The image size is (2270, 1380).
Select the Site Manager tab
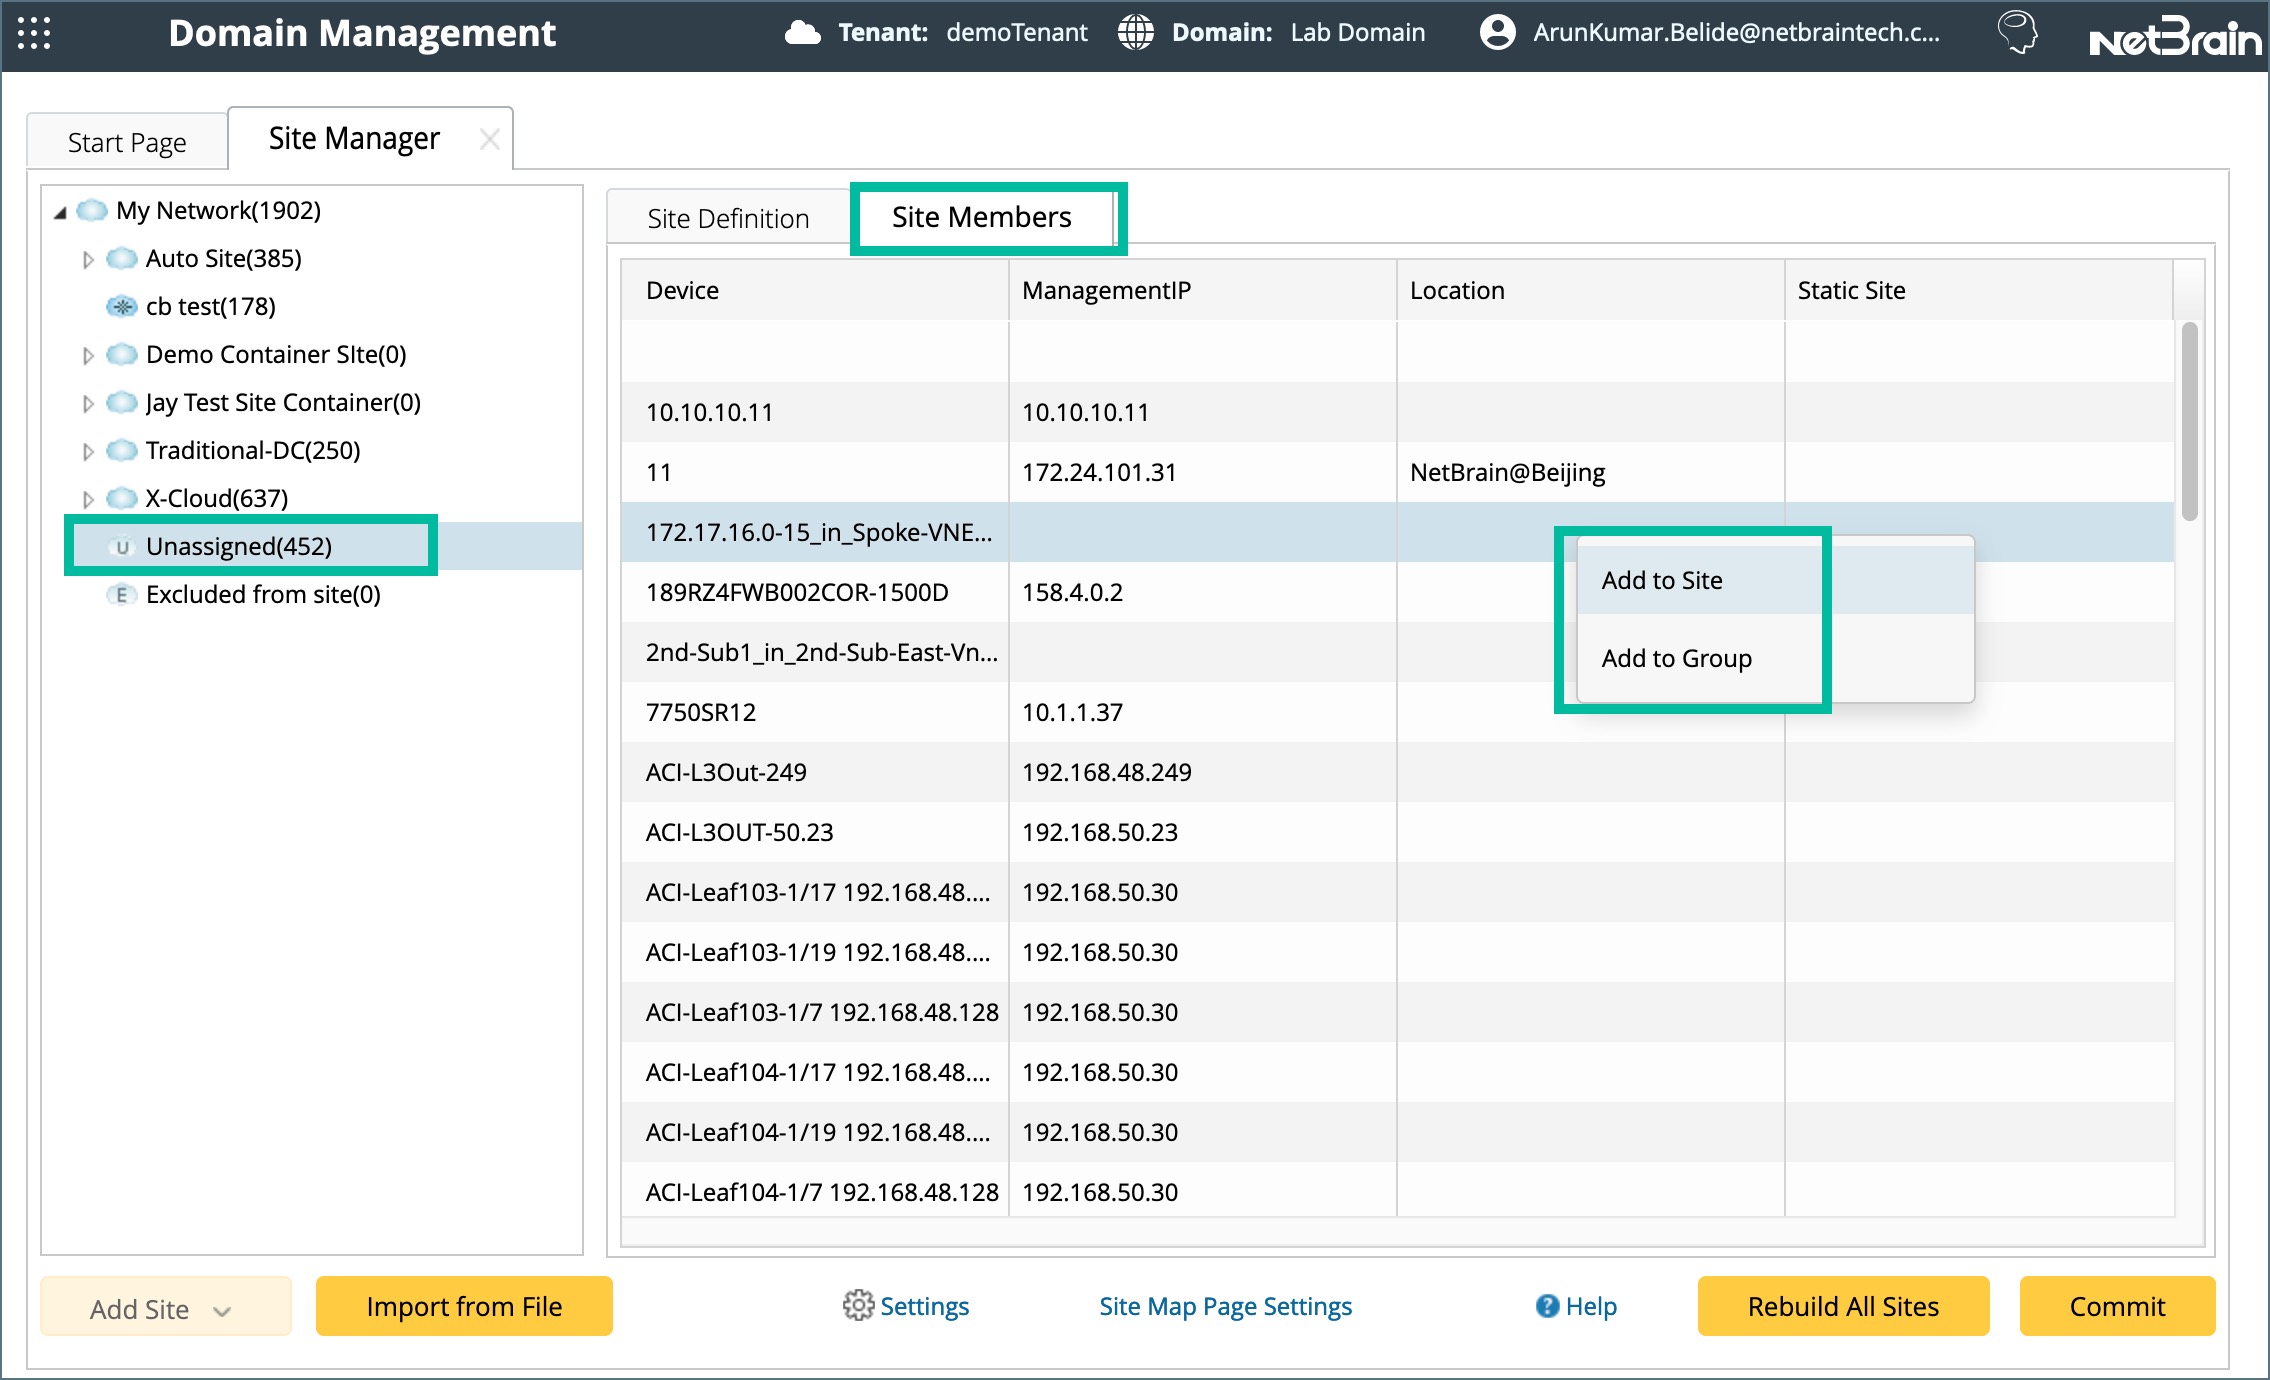click(354, 138)
